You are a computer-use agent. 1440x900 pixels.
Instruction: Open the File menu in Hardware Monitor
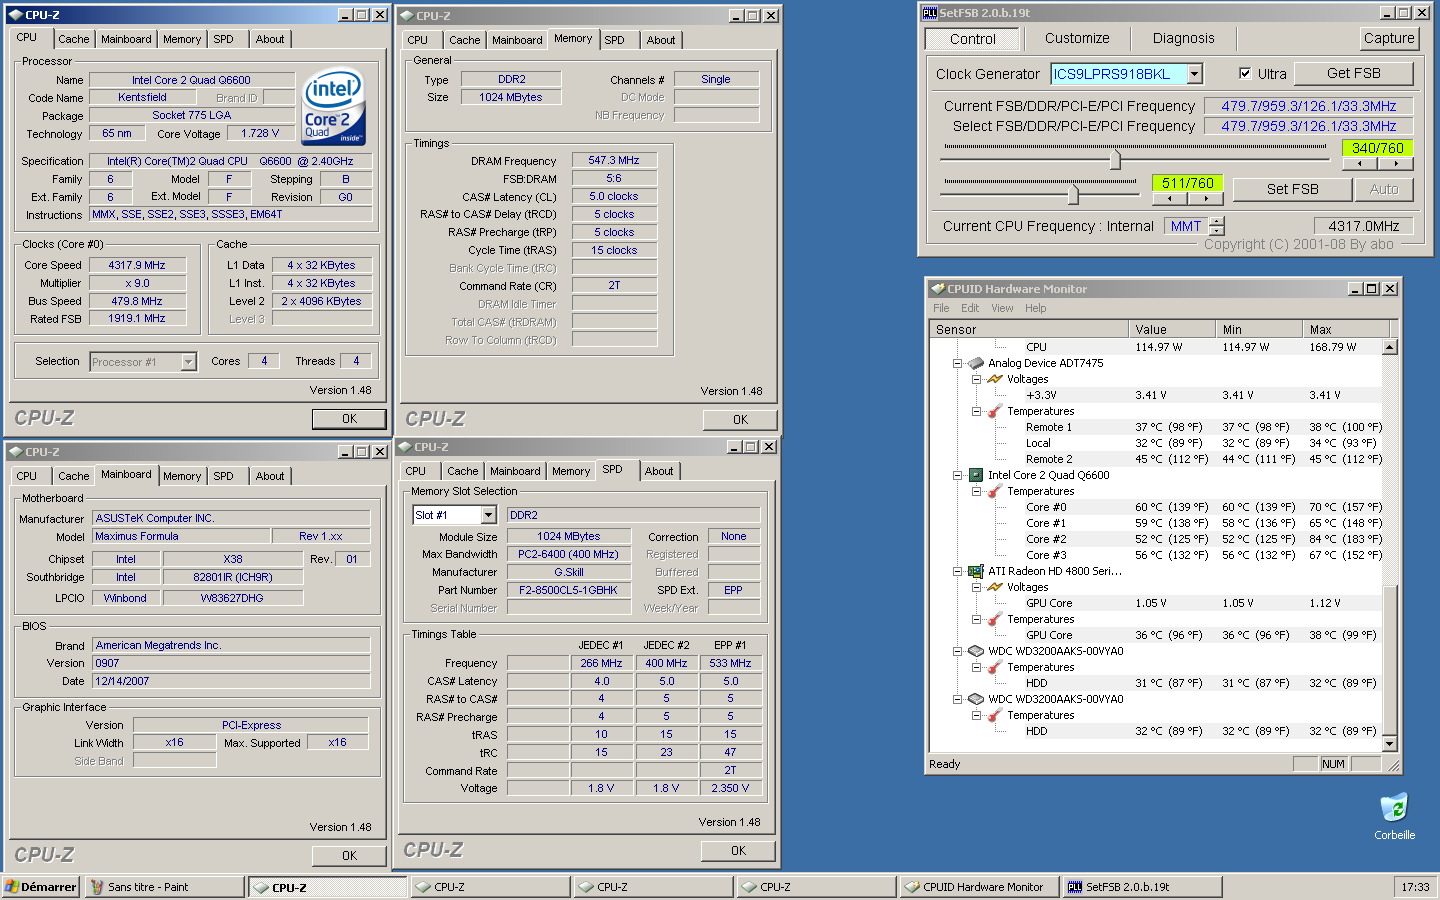(x=941, y=308)
